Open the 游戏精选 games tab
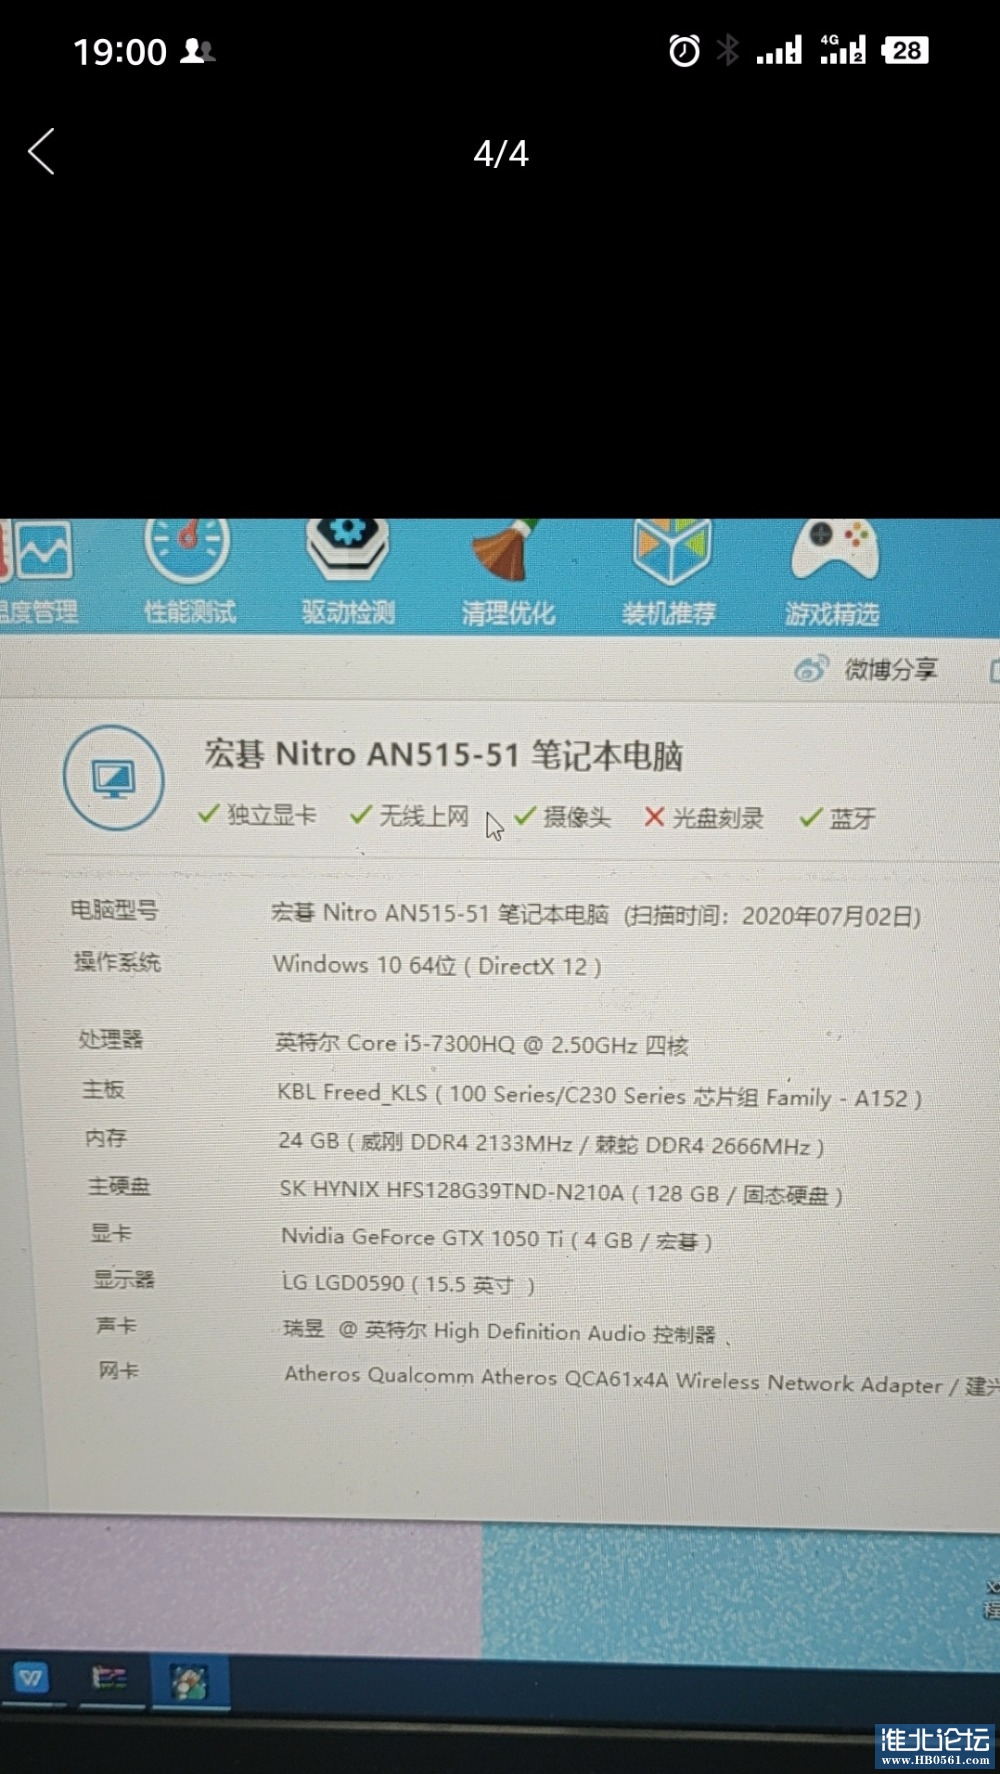This screenshot has height=1774, width=1000. pos(832,574)
